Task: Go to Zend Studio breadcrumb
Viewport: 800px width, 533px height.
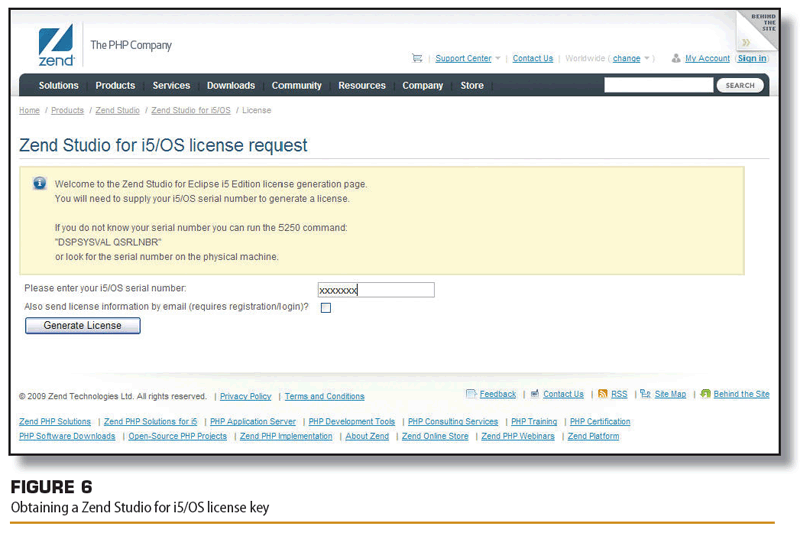Action: point(117,110)
